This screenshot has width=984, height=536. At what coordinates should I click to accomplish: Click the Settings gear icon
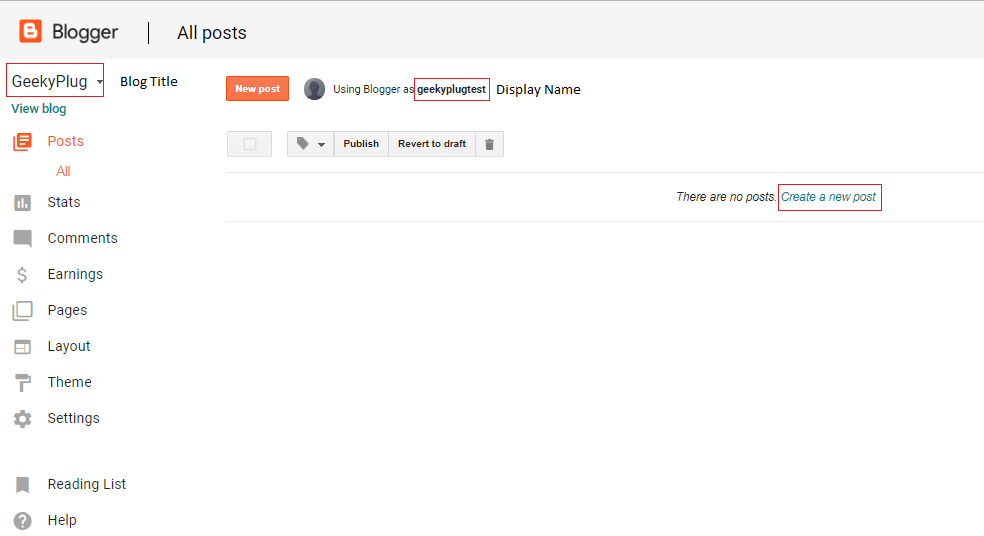tap(22, 419)
